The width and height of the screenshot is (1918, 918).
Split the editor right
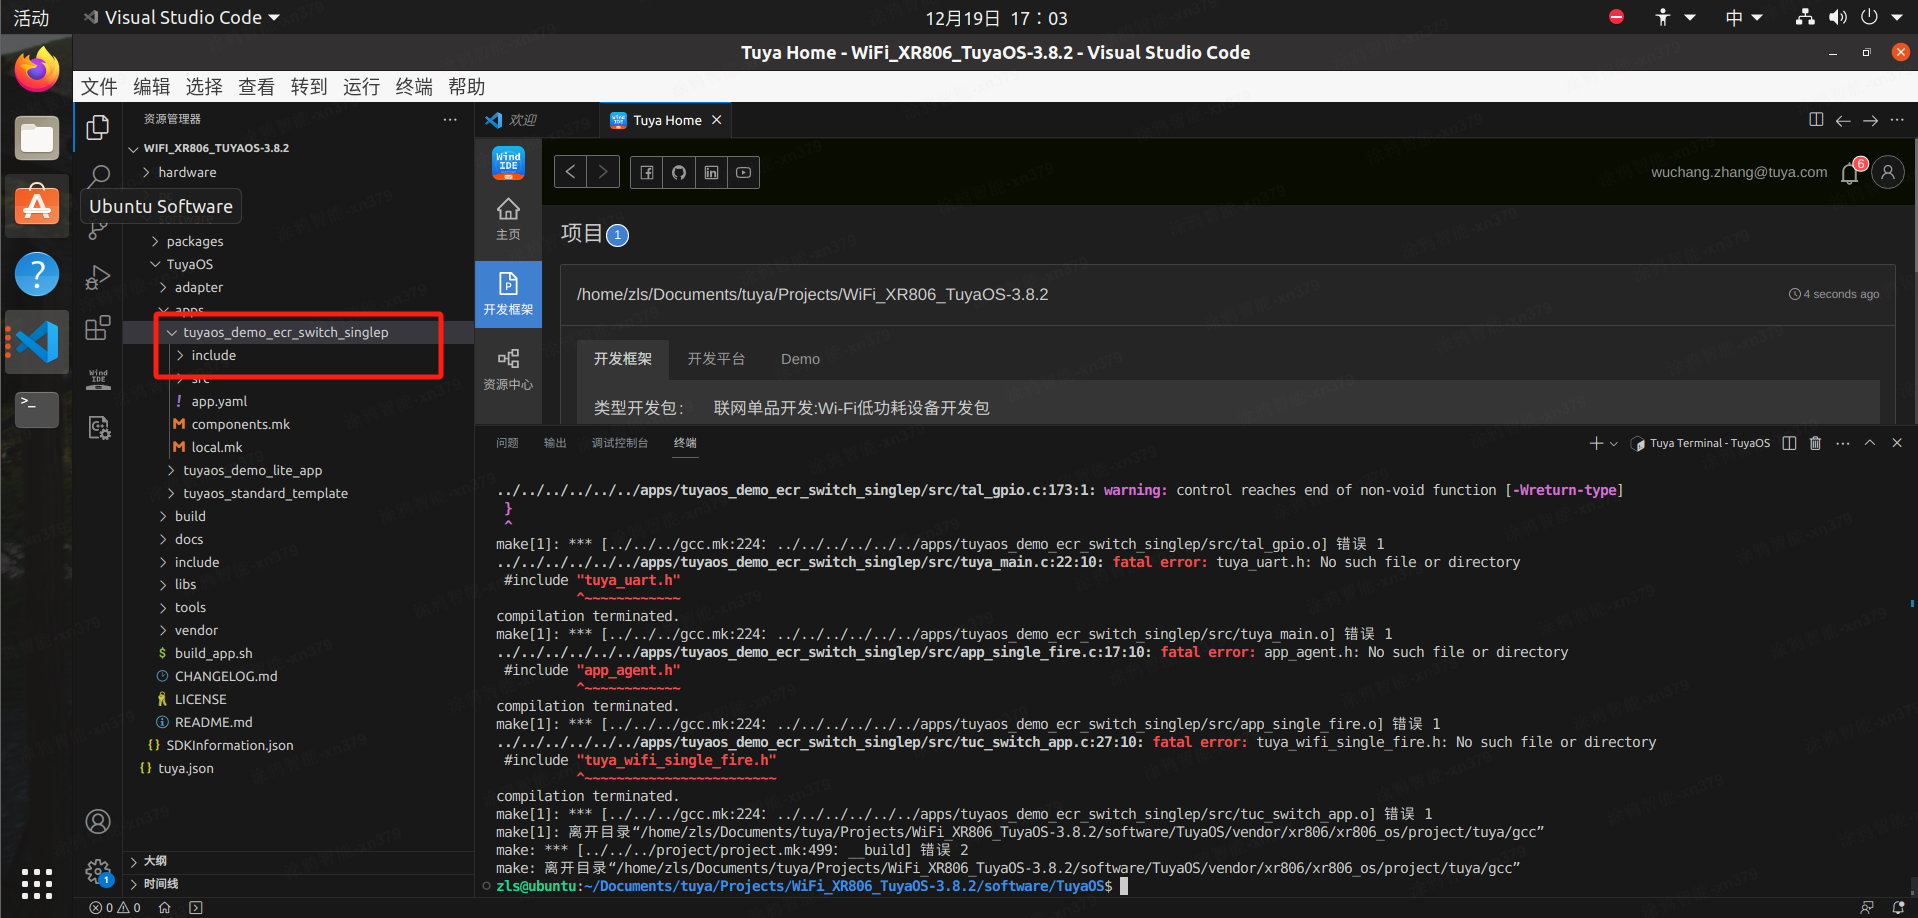click(x=1816, y=120)
